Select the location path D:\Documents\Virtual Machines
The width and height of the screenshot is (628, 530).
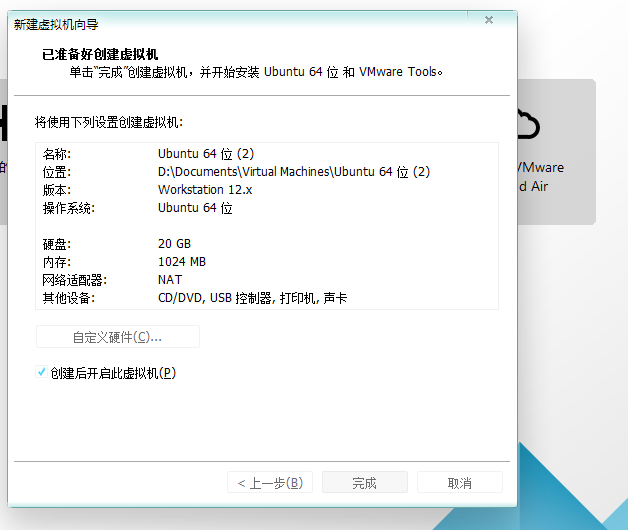294,171
